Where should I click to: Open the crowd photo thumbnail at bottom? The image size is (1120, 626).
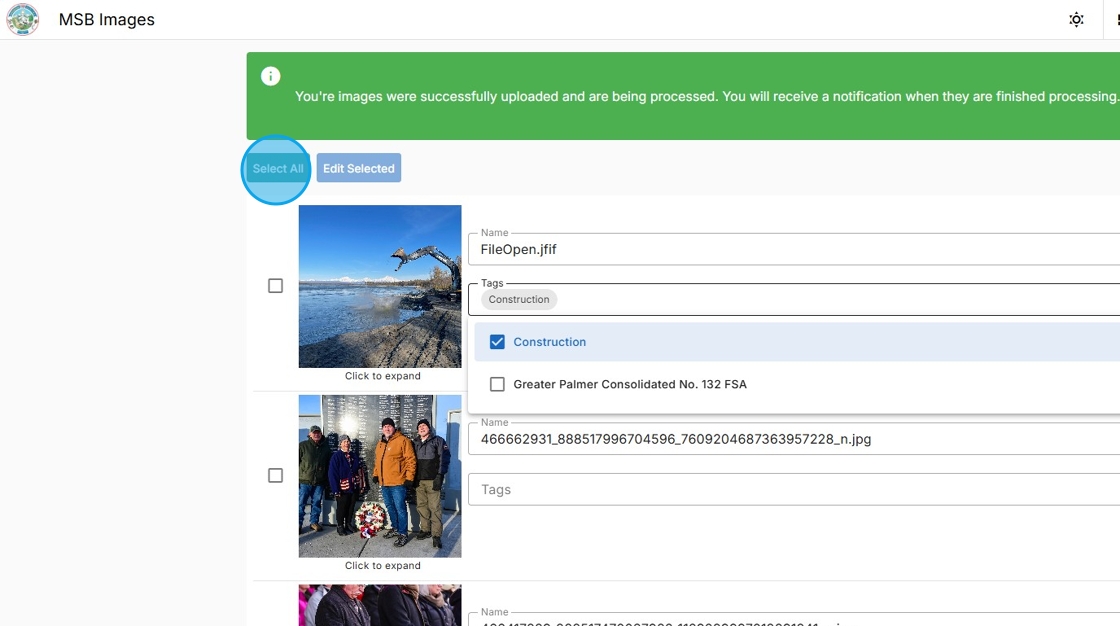tap(380, 605)
